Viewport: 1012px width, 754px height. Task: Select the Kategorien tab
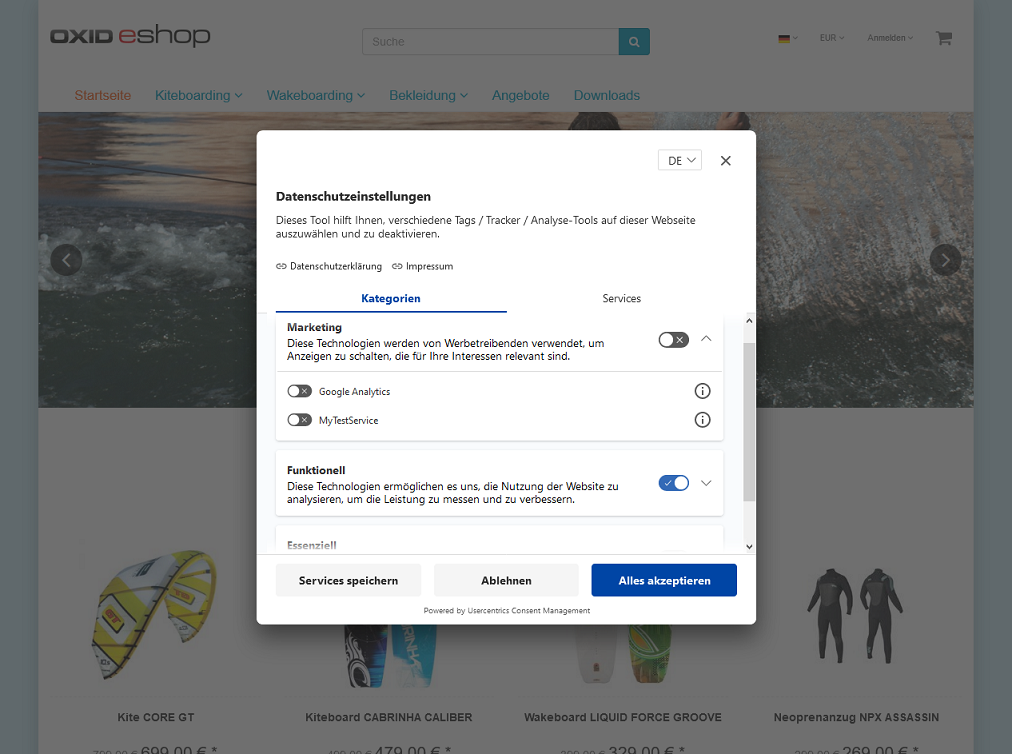(391, 299)
